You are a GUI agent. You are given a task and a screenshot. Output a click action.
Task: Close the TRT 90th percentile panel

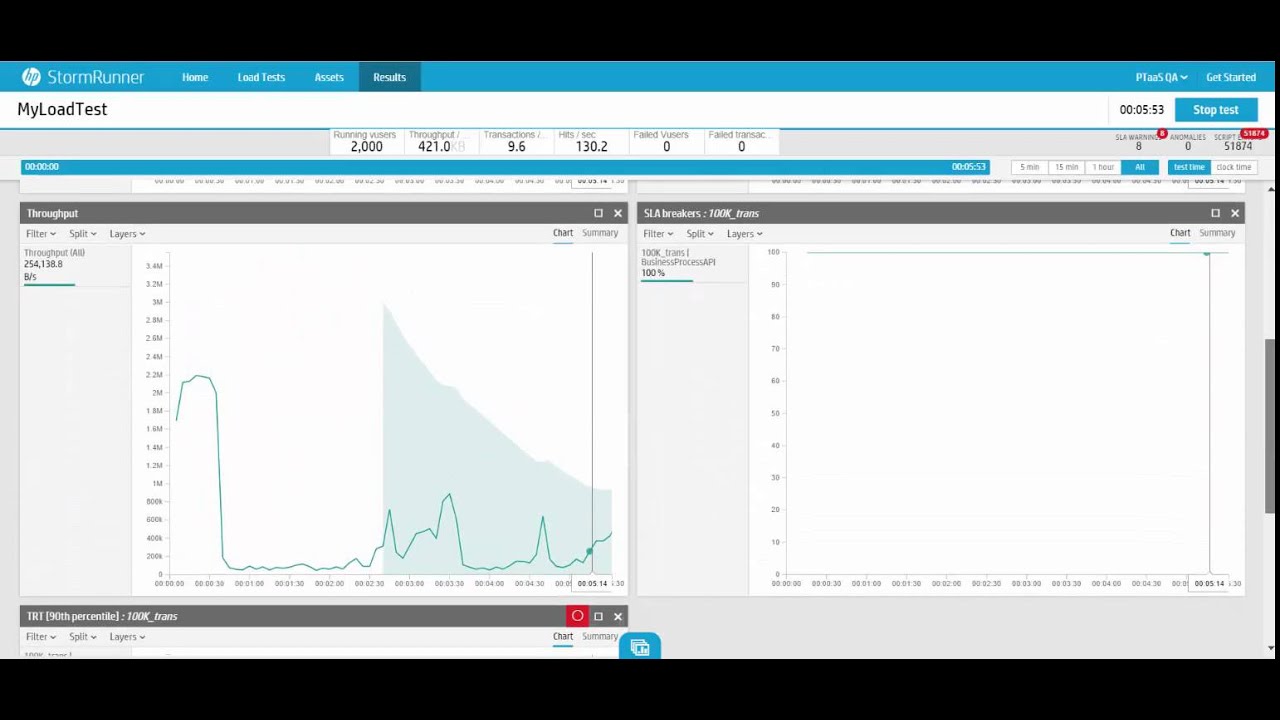617,616
